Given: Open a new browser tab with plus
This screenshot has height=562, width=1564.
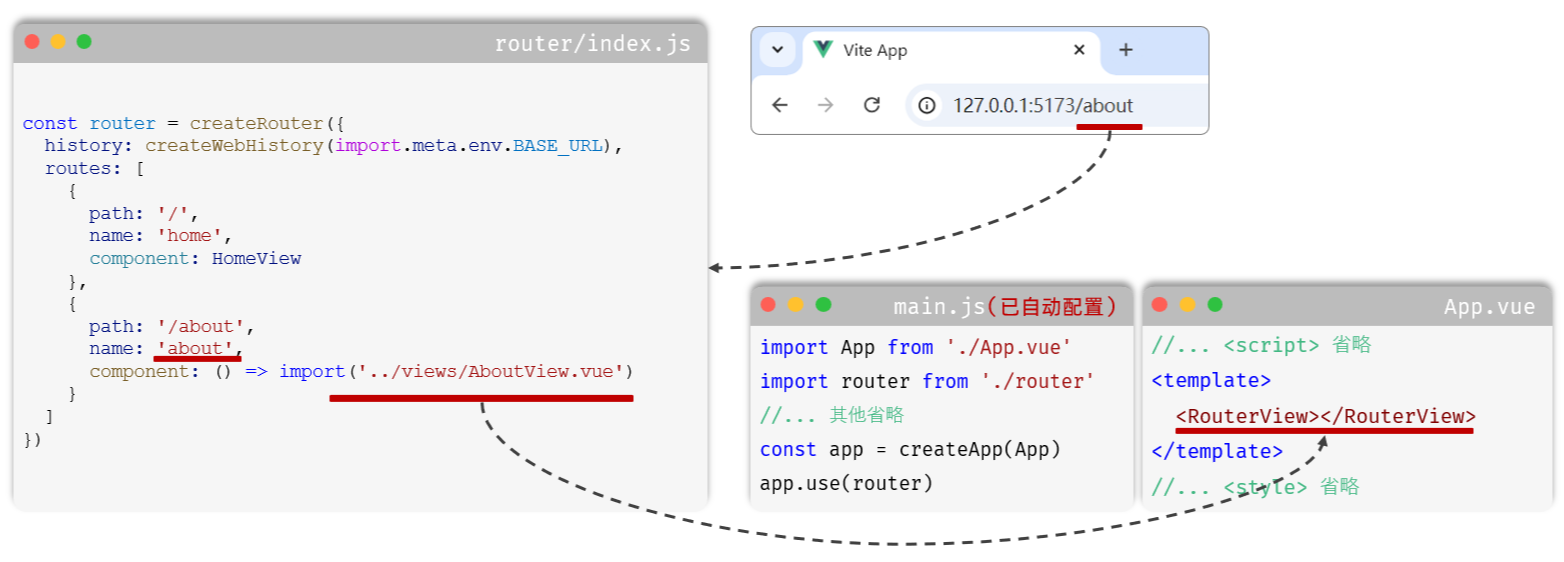Looking at the screenshot, I should (1125, 50).
